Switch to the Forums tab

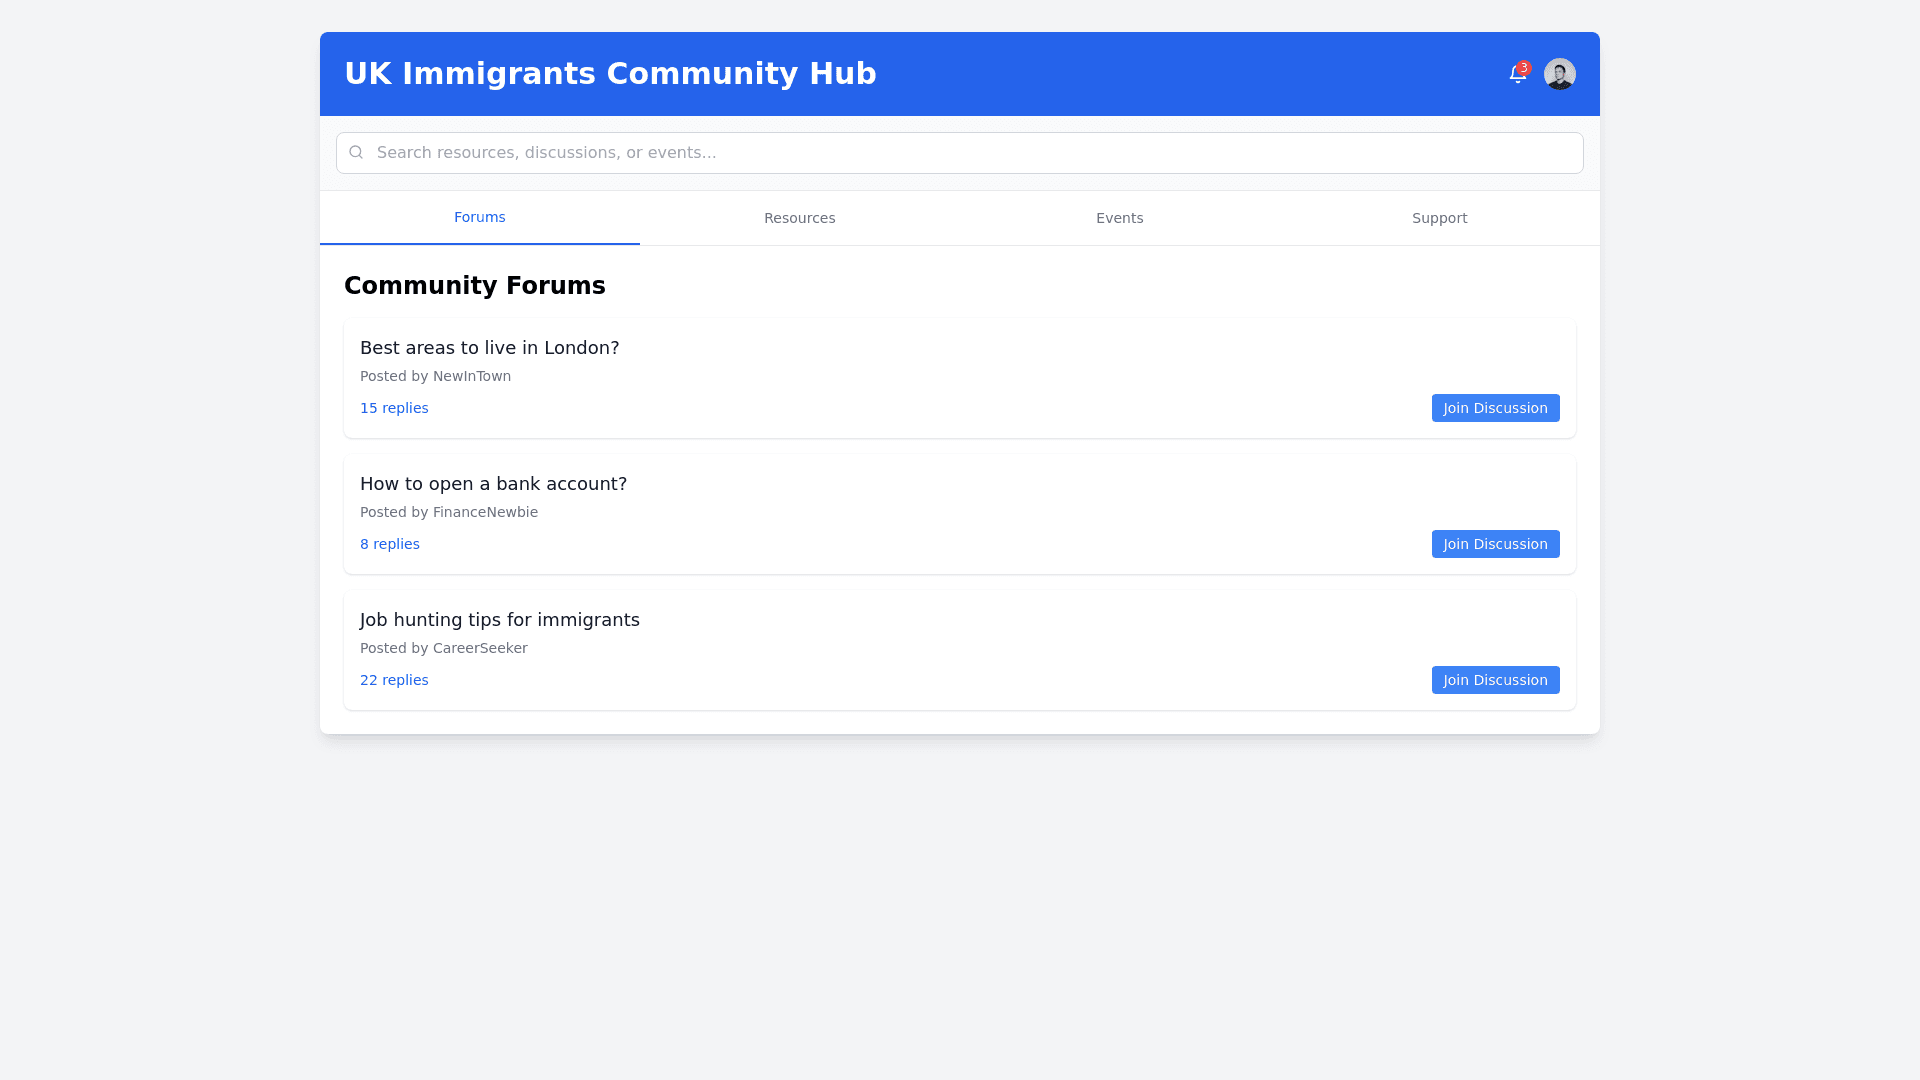[x=479, y=218]
